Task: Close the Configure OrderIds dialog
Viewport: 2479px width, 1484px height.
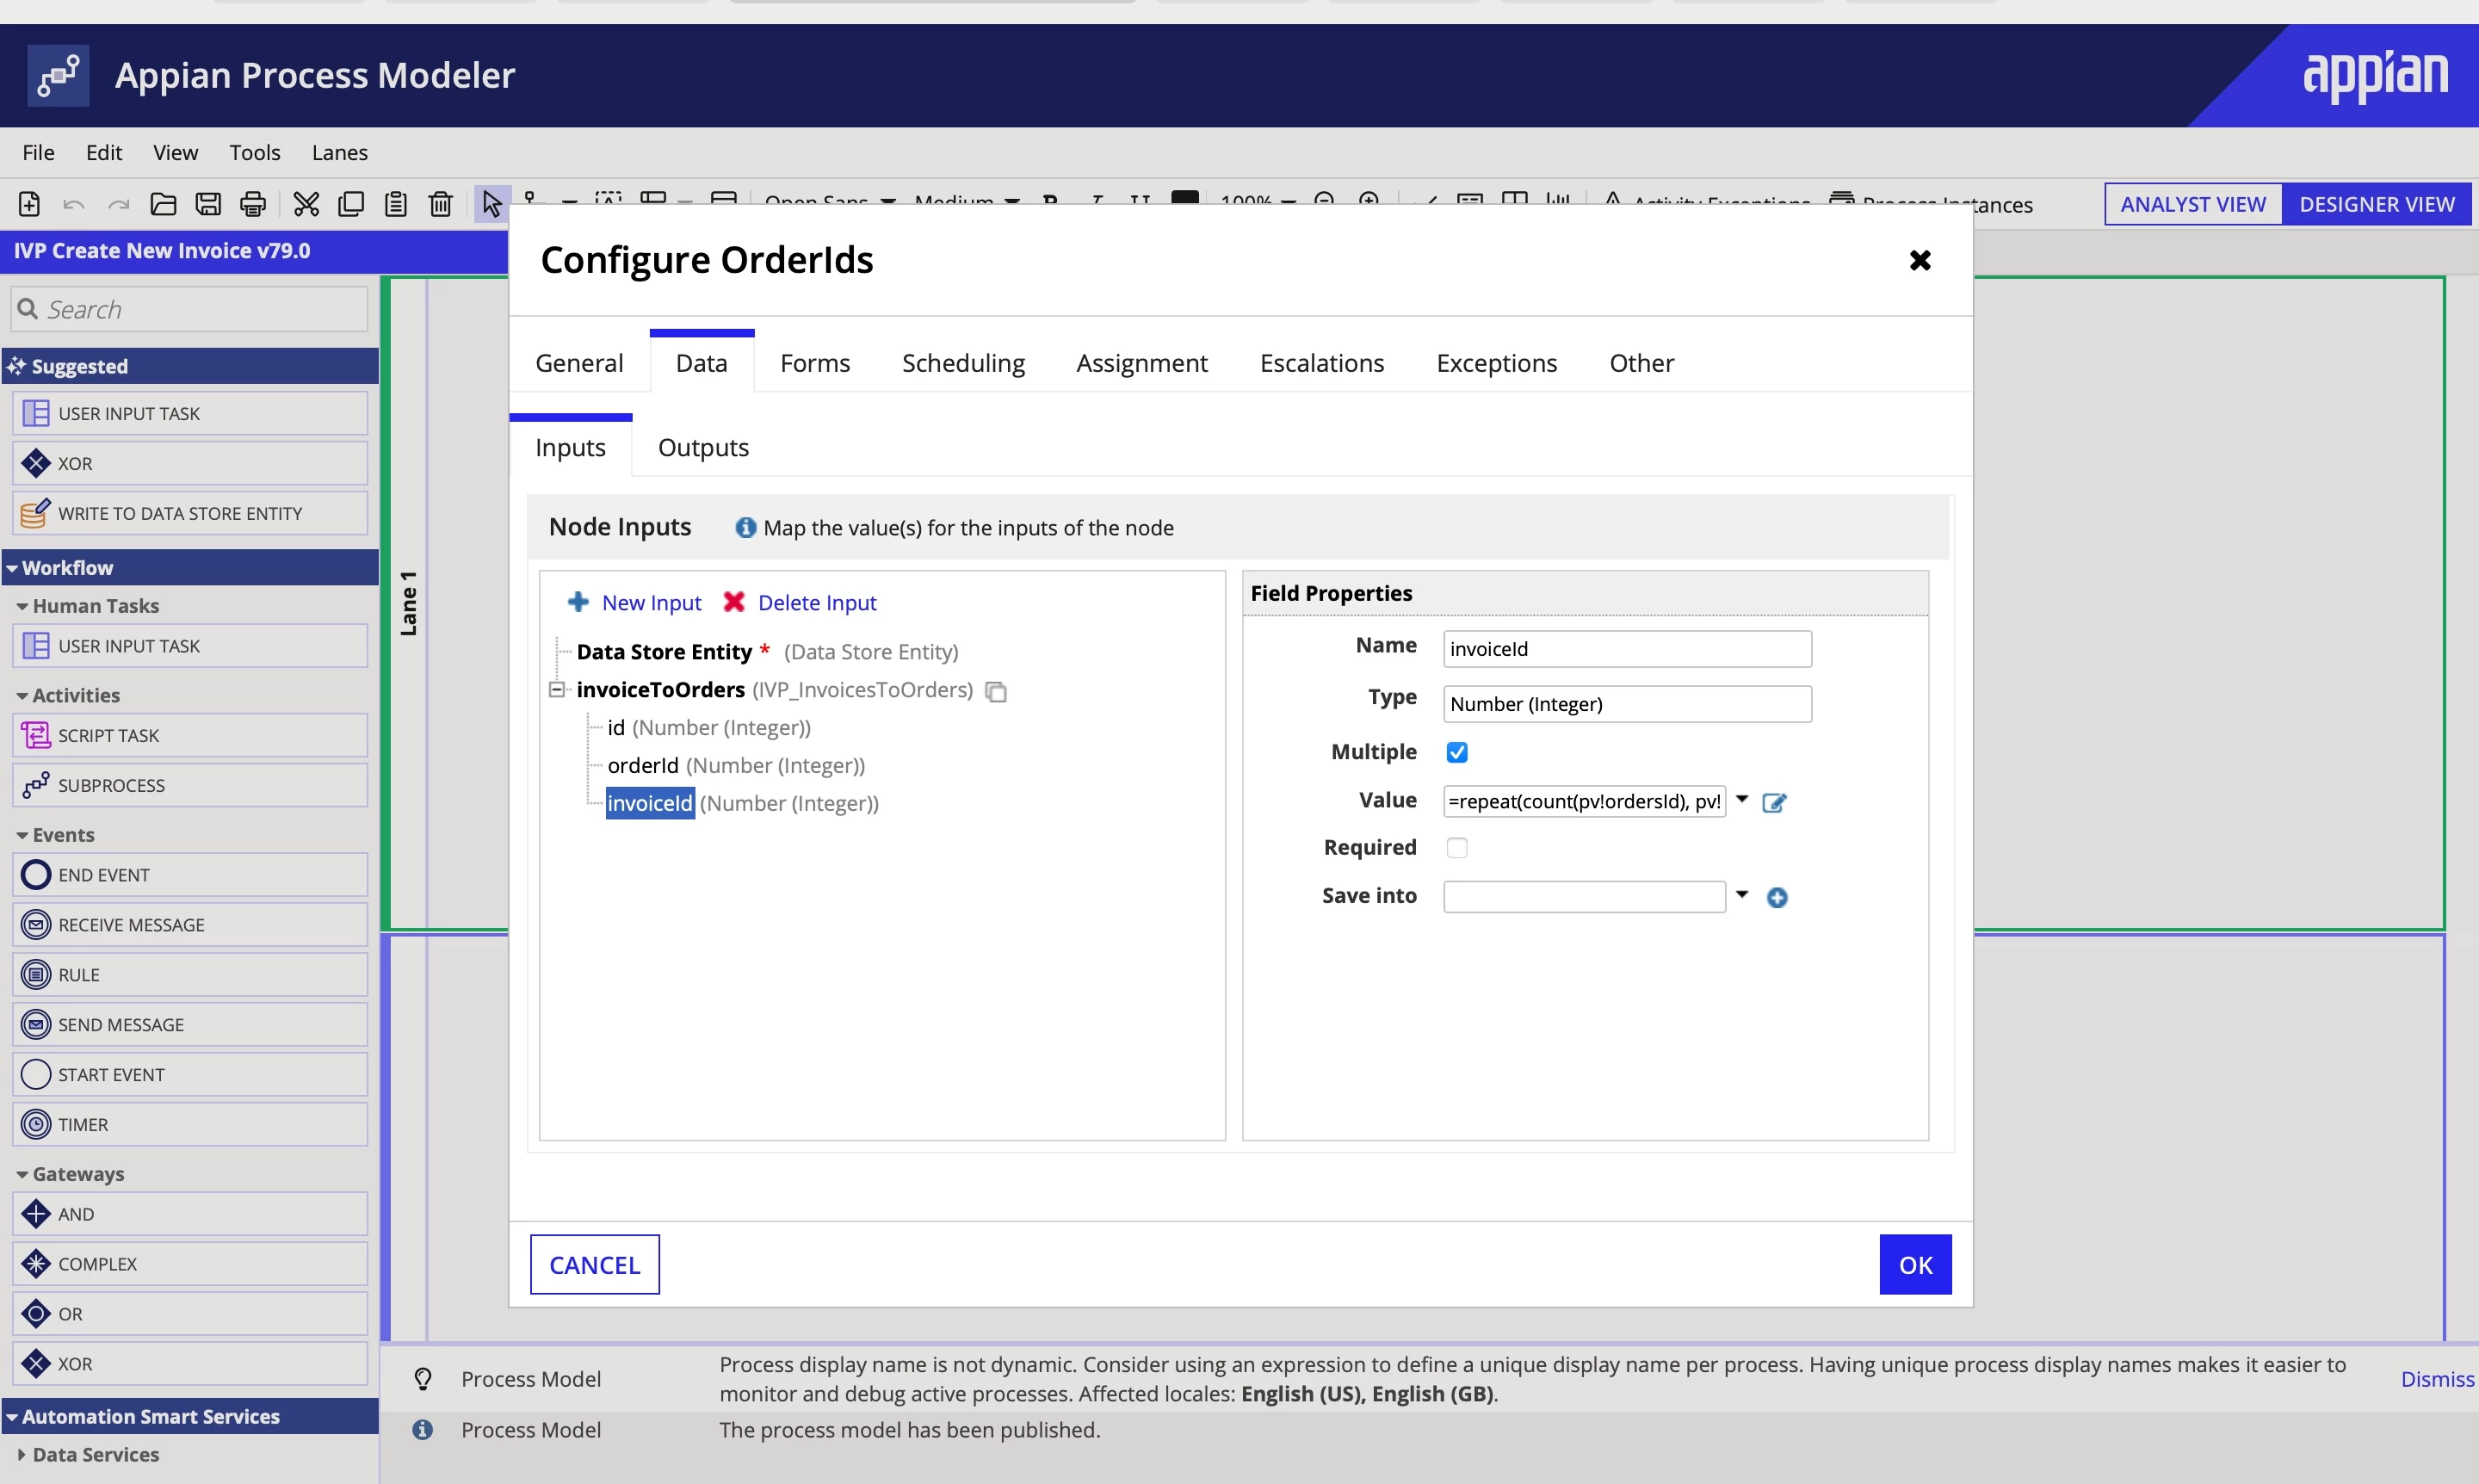Action: point(1920,260)
